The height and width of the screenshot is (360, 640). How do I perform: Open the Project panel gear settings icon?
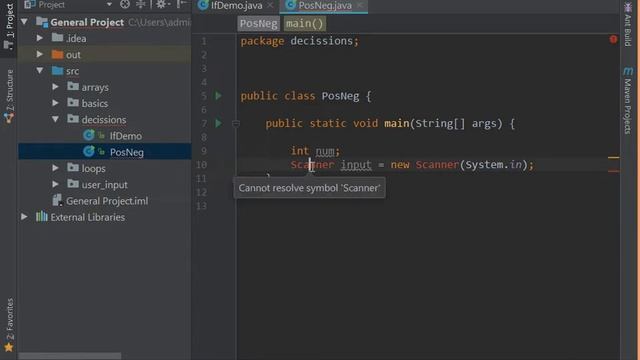click(162, 4)
